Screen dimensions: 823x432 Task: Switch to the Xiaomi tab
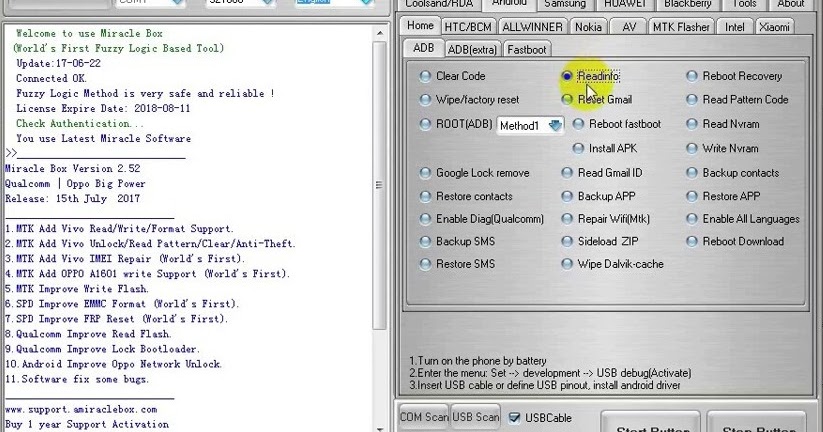(774, 27)
